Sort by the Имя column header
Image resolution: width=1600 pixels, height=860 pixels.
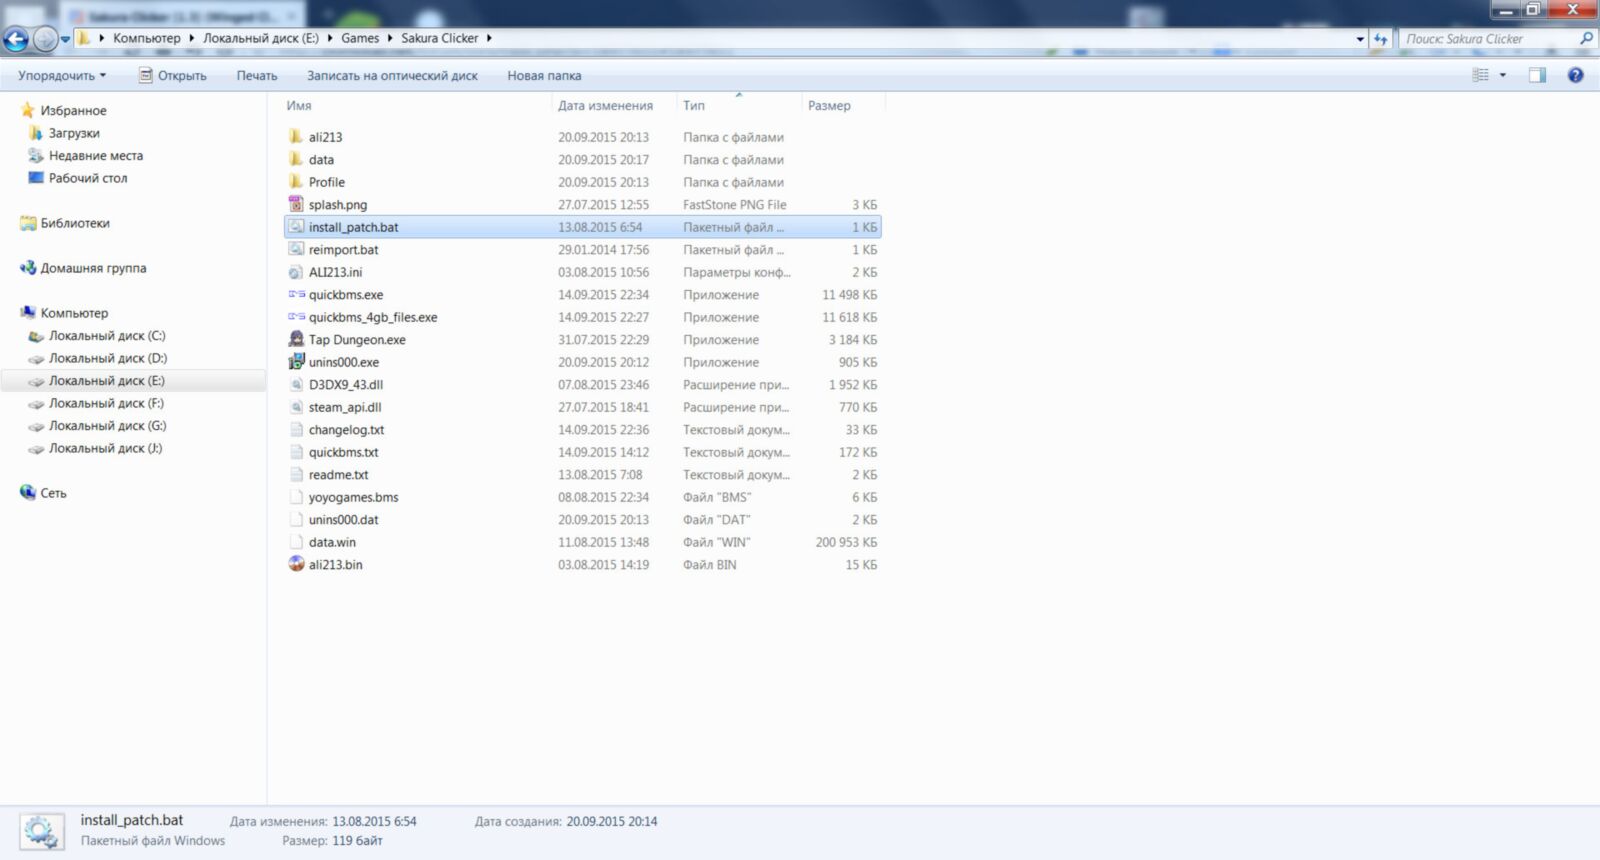pyautogui.click(x=299, y=106)
